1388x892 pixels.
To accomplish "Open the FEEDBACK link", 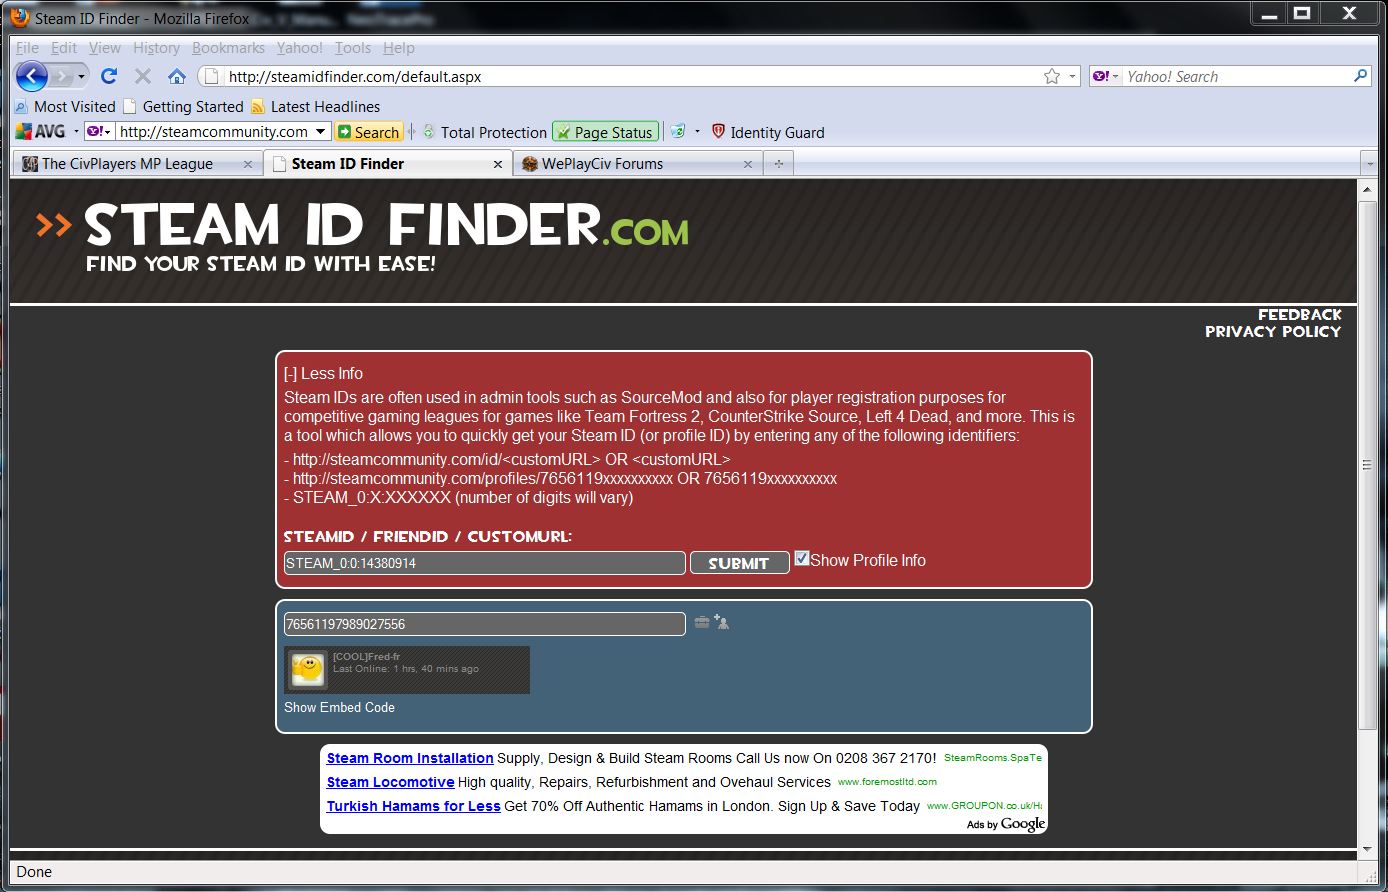I will [x=1299, y=315].
